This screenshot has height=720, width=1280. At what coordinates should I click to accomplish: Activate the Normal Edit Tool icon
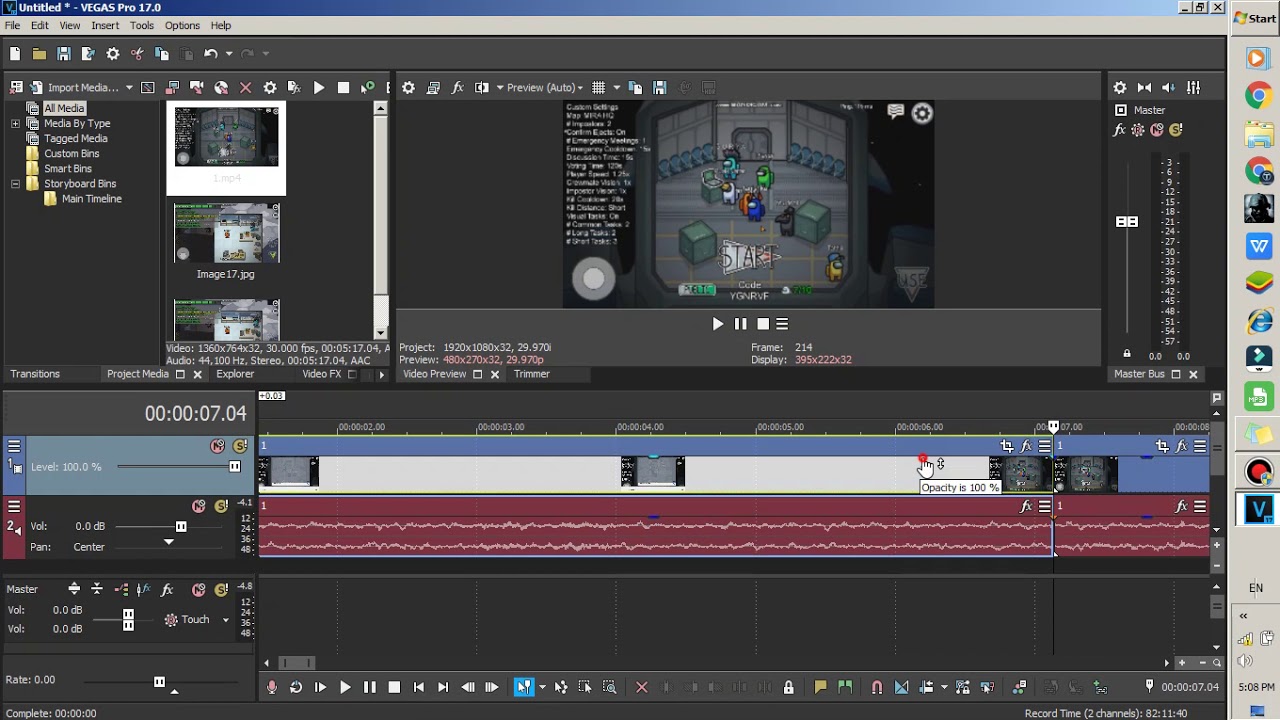[524, 687]
